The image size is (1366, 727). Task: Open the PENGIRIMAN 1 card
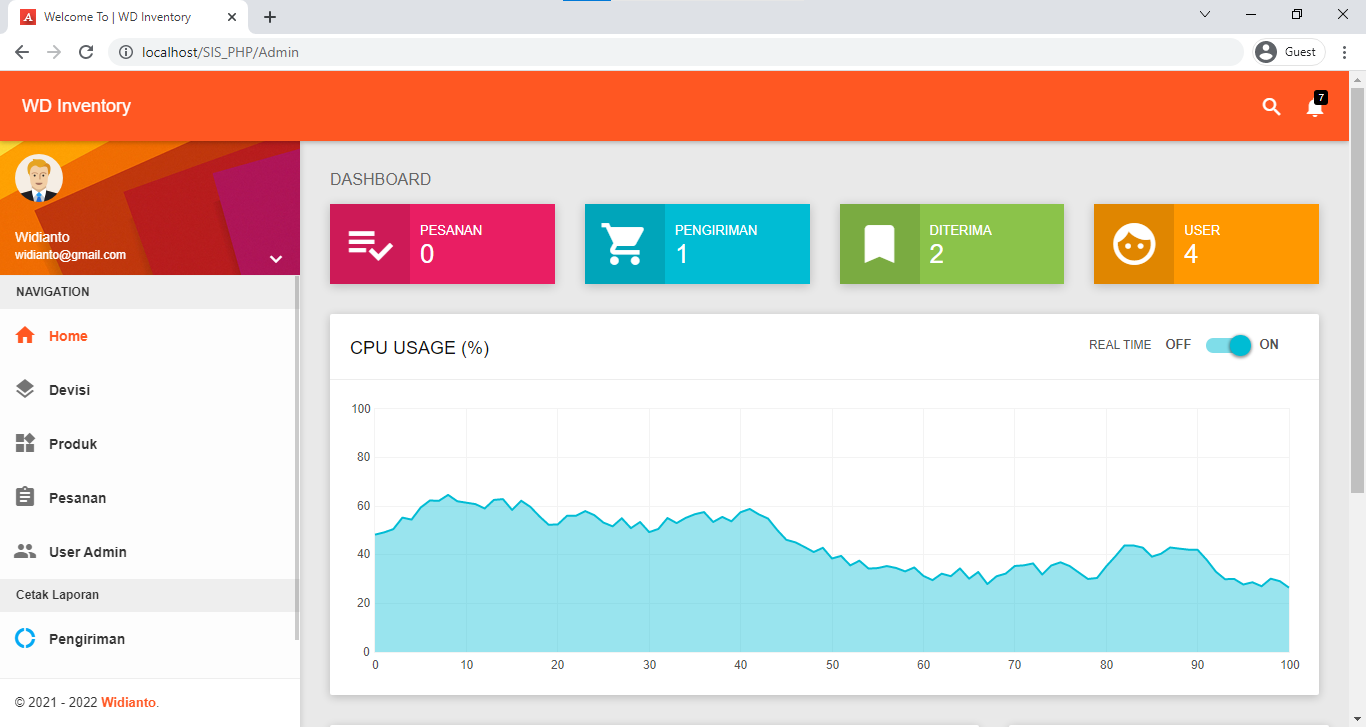tap(697, 244)
